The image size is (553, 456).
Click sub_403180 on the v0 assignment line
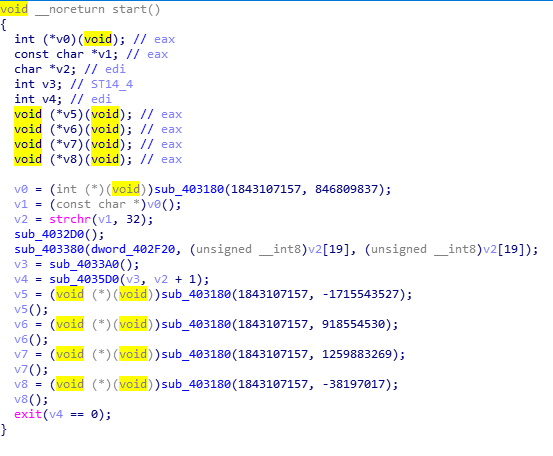pyautogui.click(x=189, y=189)
